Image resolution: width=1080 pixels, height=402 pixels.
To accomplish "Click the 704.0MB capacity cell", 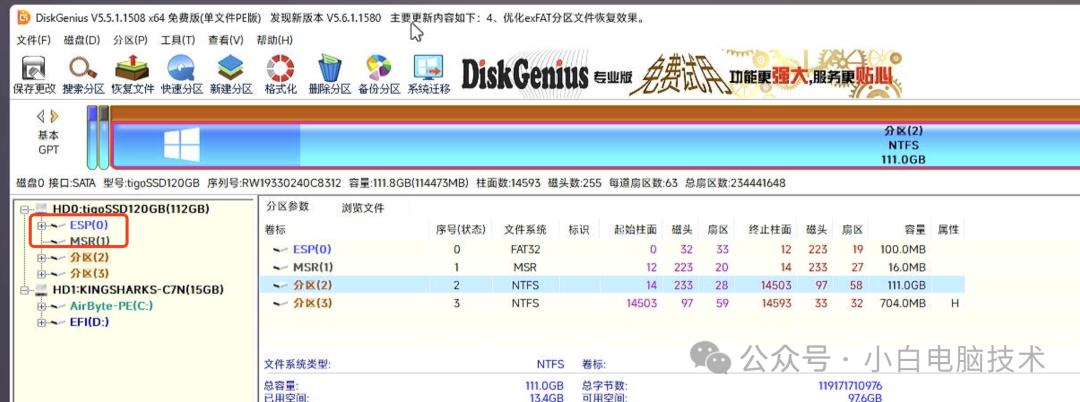I will pos(902,303).
